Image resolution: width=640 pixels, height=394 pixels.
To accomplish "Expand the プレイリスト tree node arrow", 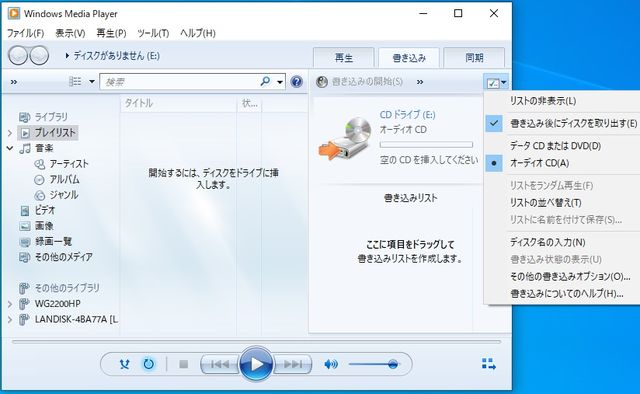I will (x=10, y=133).
